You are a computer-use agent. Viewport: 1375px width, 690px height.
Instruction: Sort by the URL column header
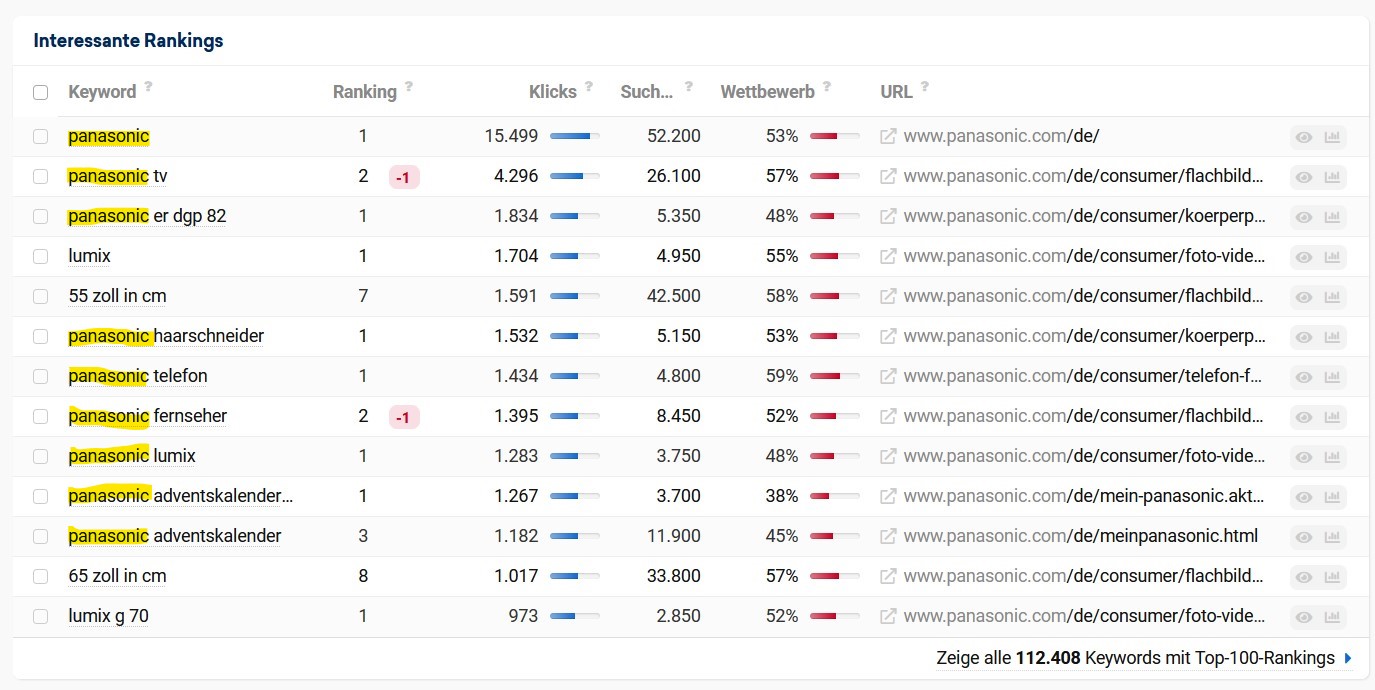(897, 92)
